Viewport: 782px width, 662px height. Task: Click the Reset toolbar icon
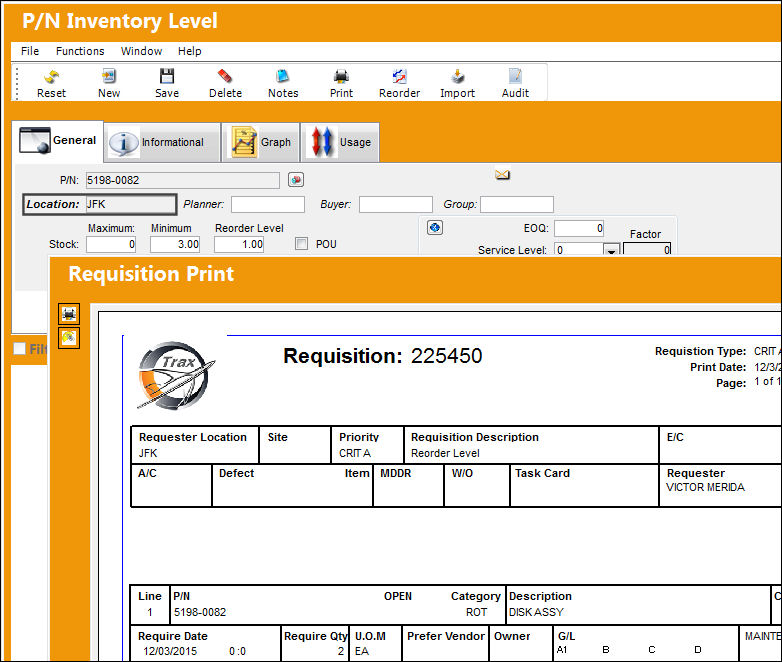[x=51, y=83]
